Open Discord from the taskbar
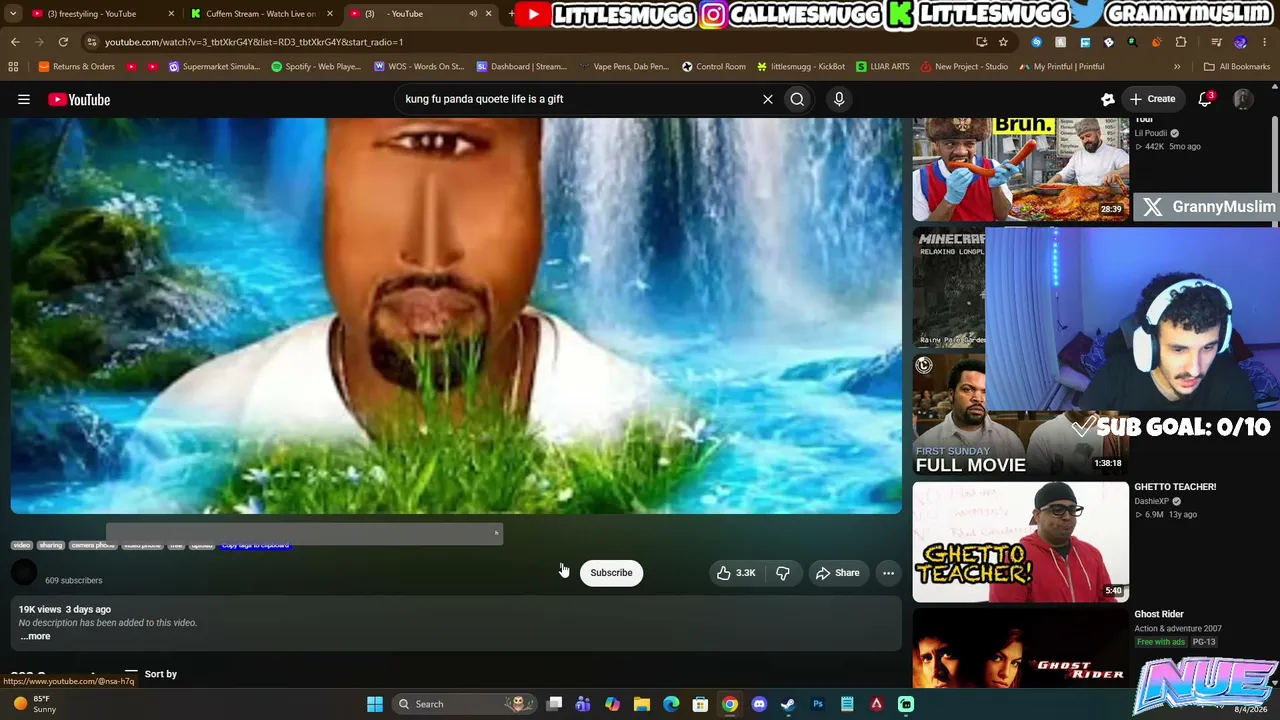 [x=759, y=704]
